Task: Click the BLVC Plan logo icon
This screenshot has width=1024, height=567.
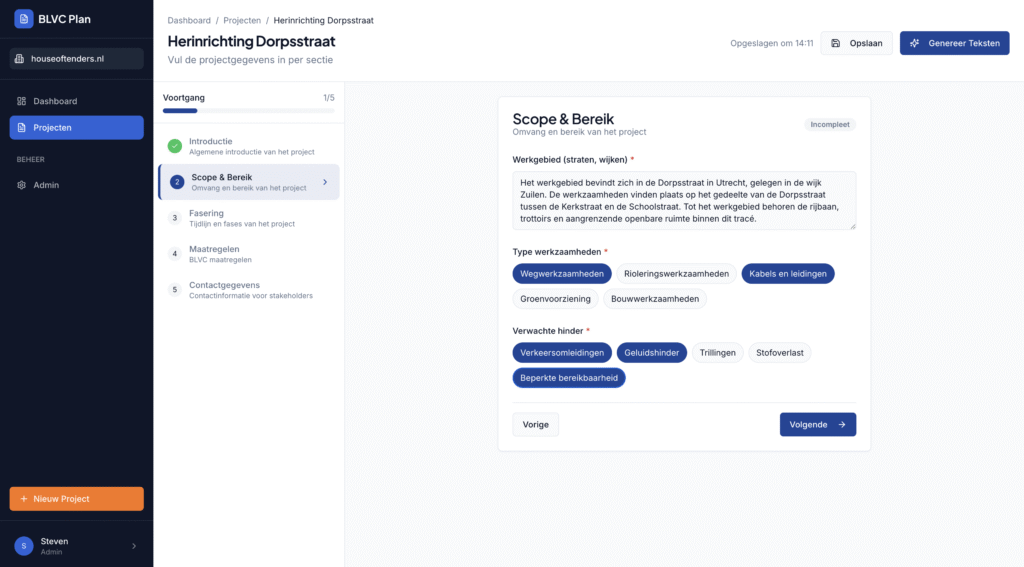Action: pos(24,19)
